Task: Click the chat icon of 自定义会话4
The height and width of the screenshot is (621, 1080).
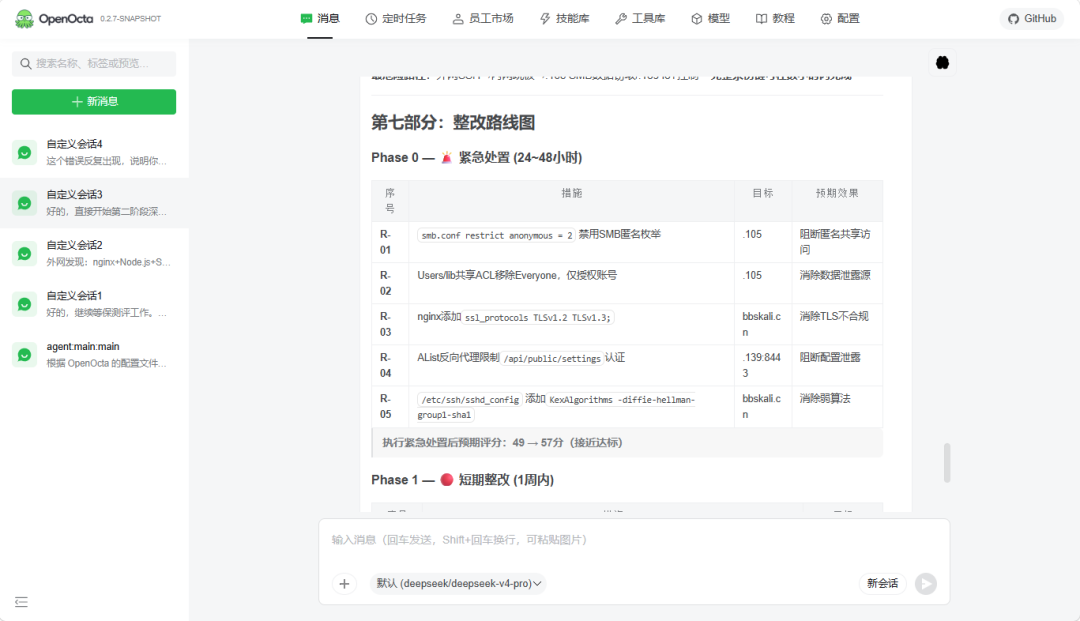Action: pyautogui.click(x=24, y=152)
